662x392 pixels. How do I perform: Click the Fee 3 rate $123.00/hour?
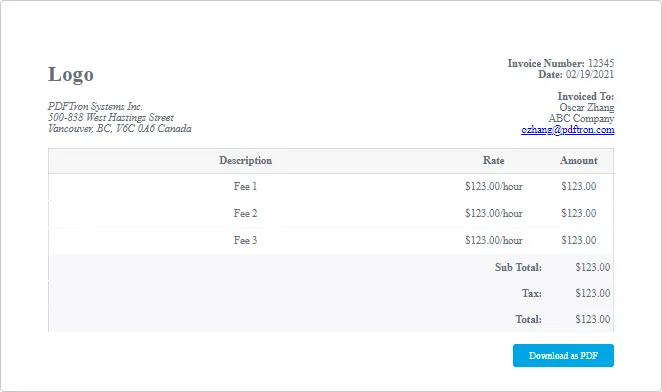494,240
